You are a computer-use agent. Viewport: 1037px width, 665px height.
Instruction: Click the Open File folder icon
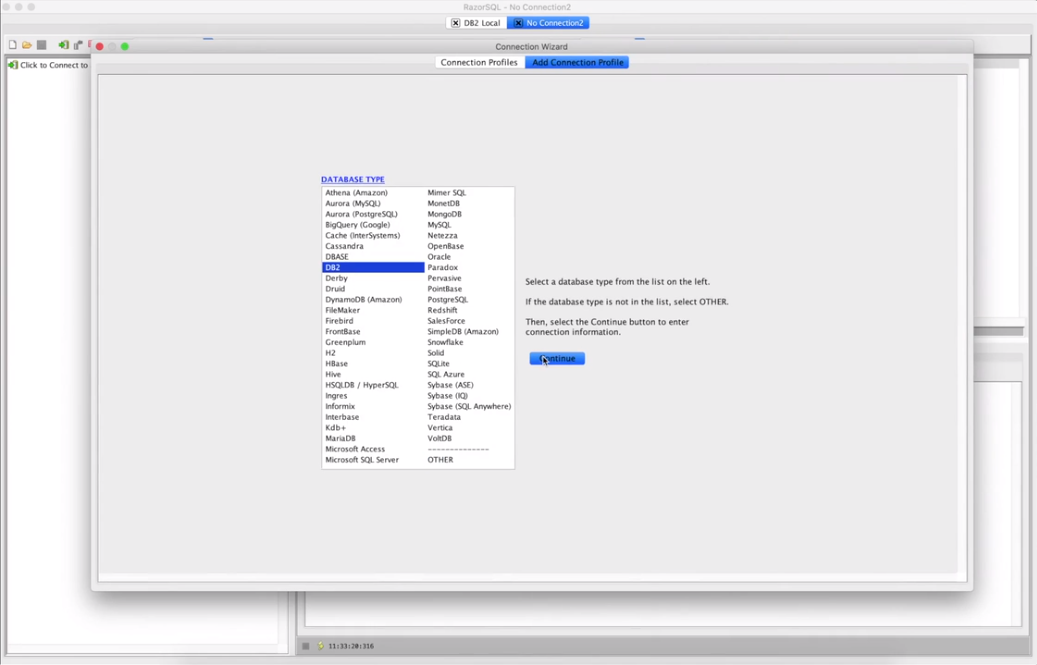pos(26,45)
